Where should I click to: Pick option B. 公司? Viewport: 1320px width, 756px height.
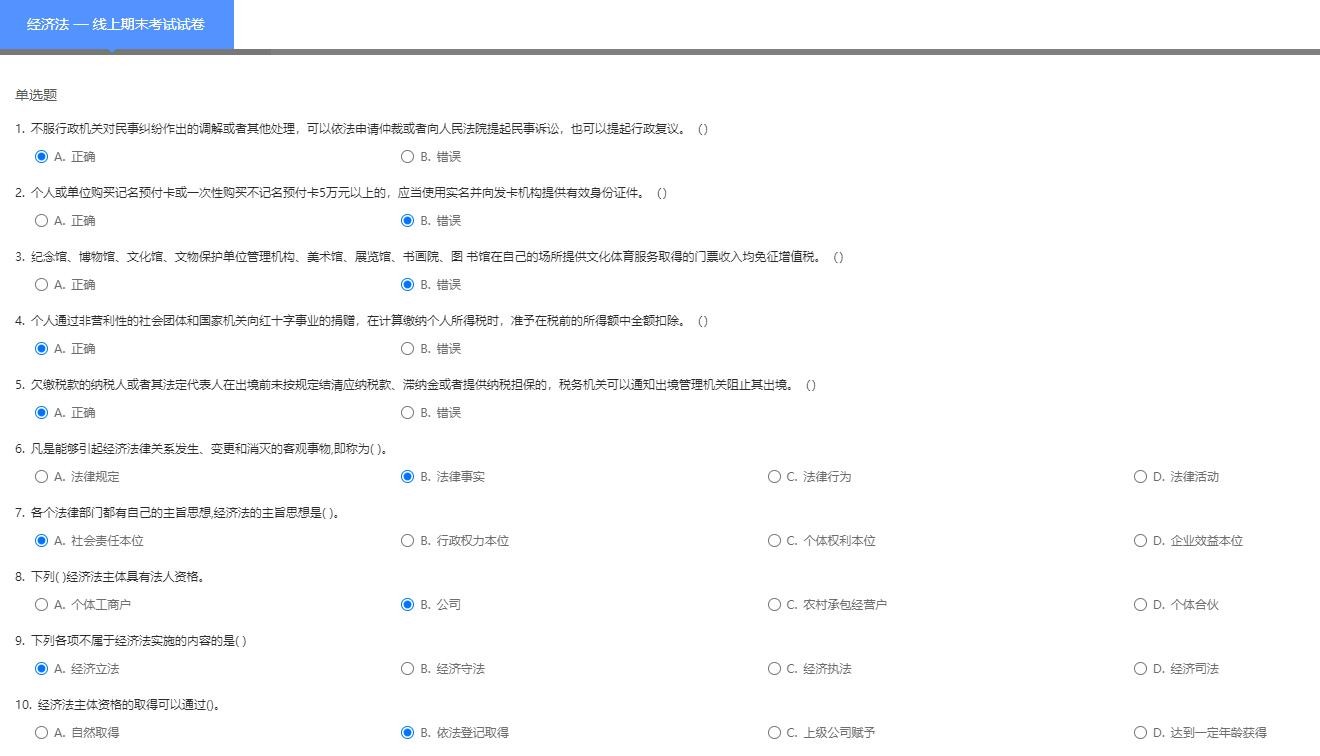click(407, 605)
